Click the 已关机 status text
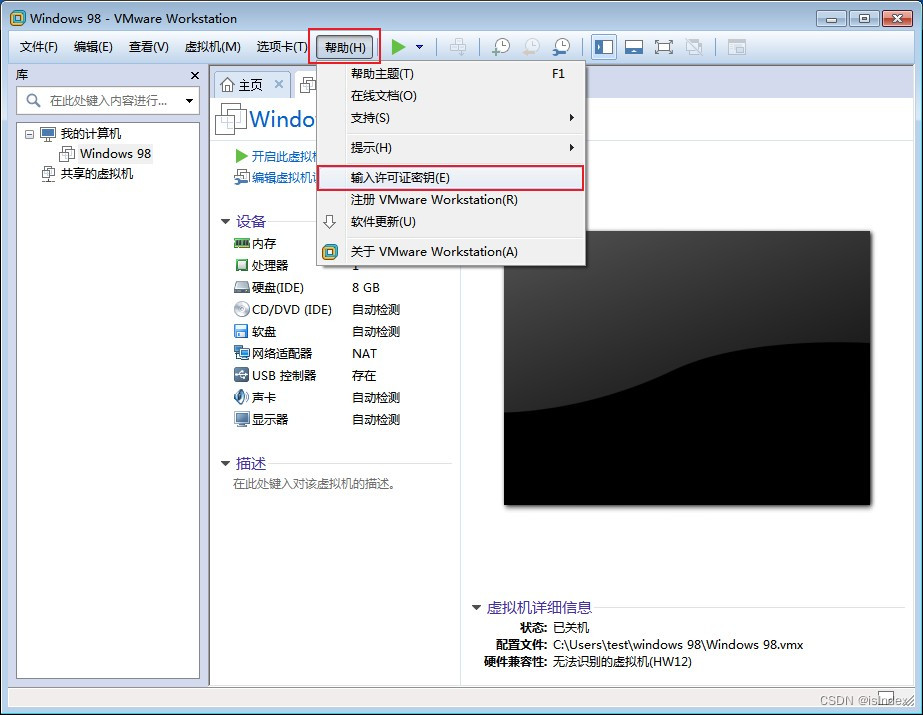923x715 pixels. pos(571,627)
